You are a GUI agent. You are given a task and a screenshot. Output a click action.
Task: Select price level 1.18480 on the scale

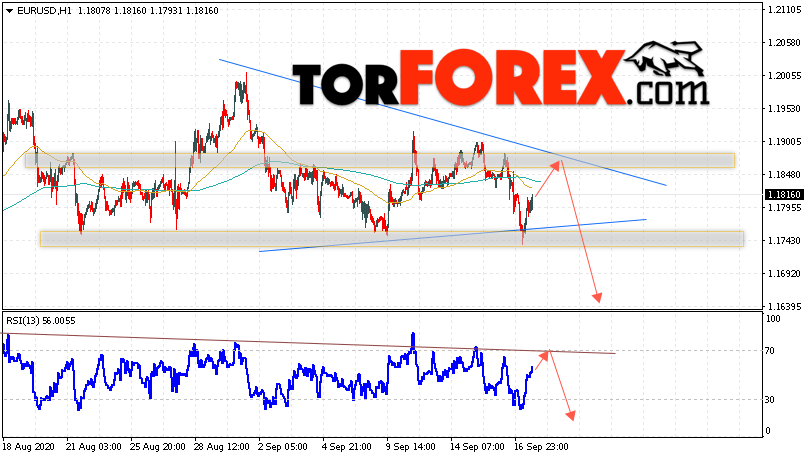[784, 175]
